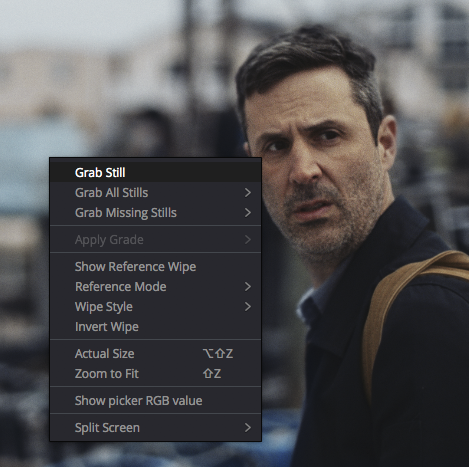Select the Wipe Style menu entry
Screen dimensions: 469x467
155,307
